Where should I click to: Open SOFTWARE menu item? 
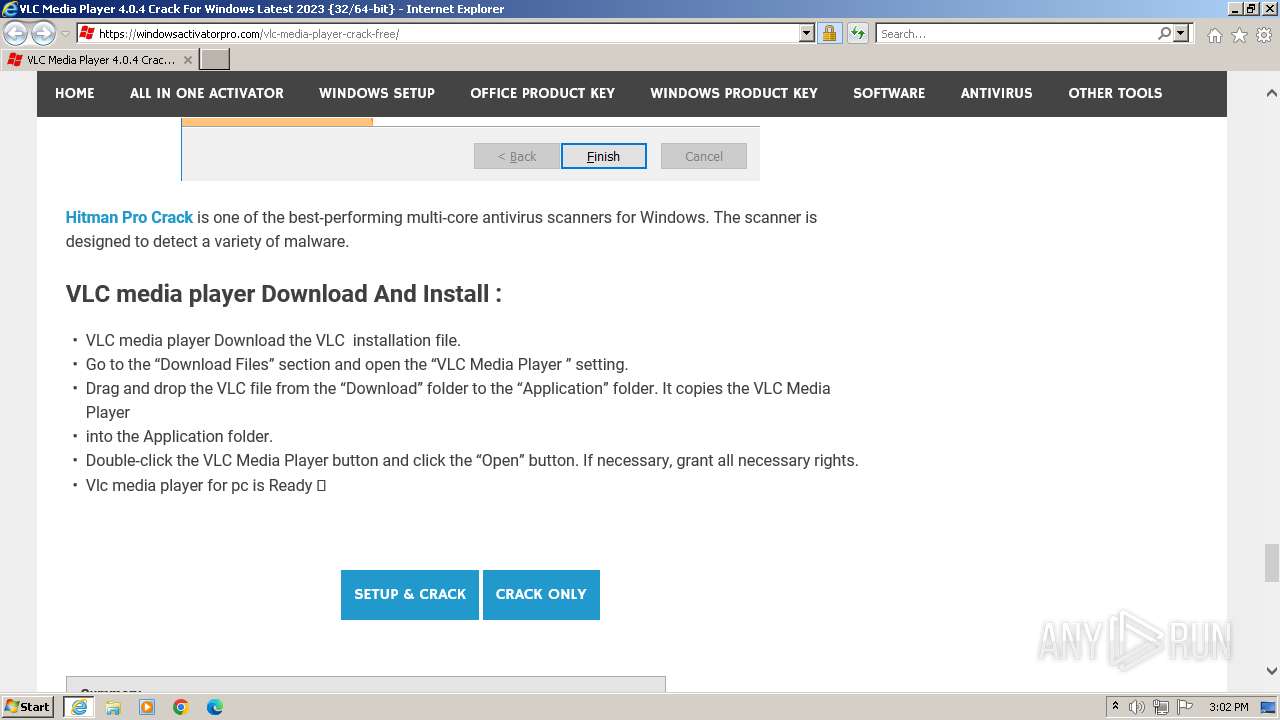coord(889,93)
